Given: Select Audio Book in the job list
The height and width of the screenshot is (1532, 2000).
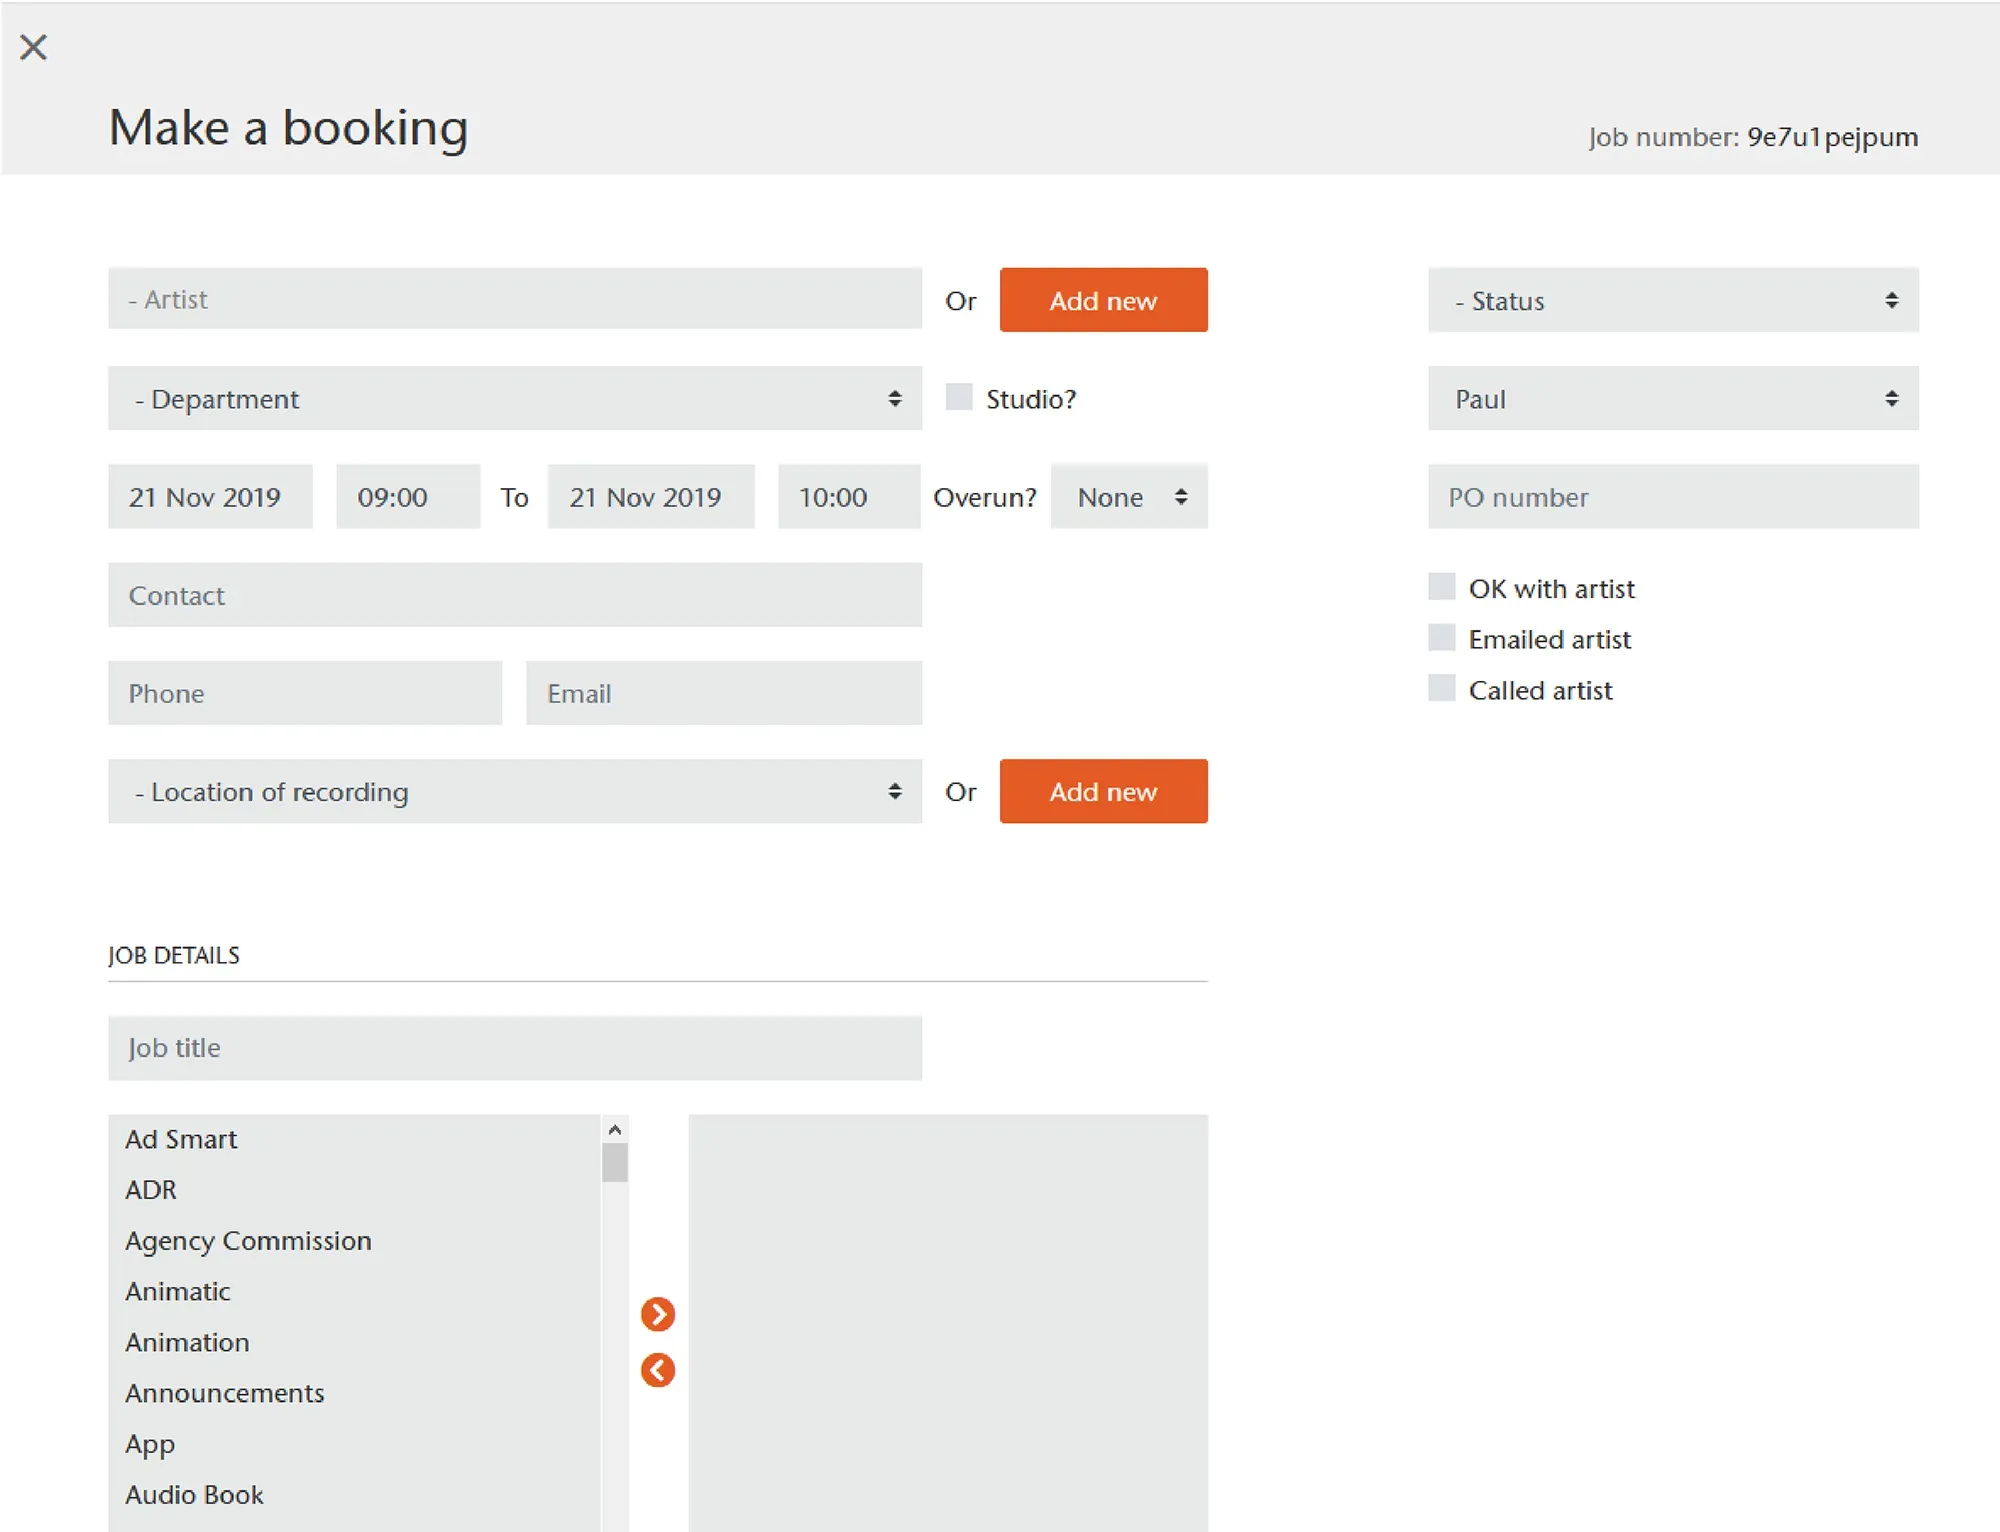Looking at the screenshot, I should point(193,1494).
